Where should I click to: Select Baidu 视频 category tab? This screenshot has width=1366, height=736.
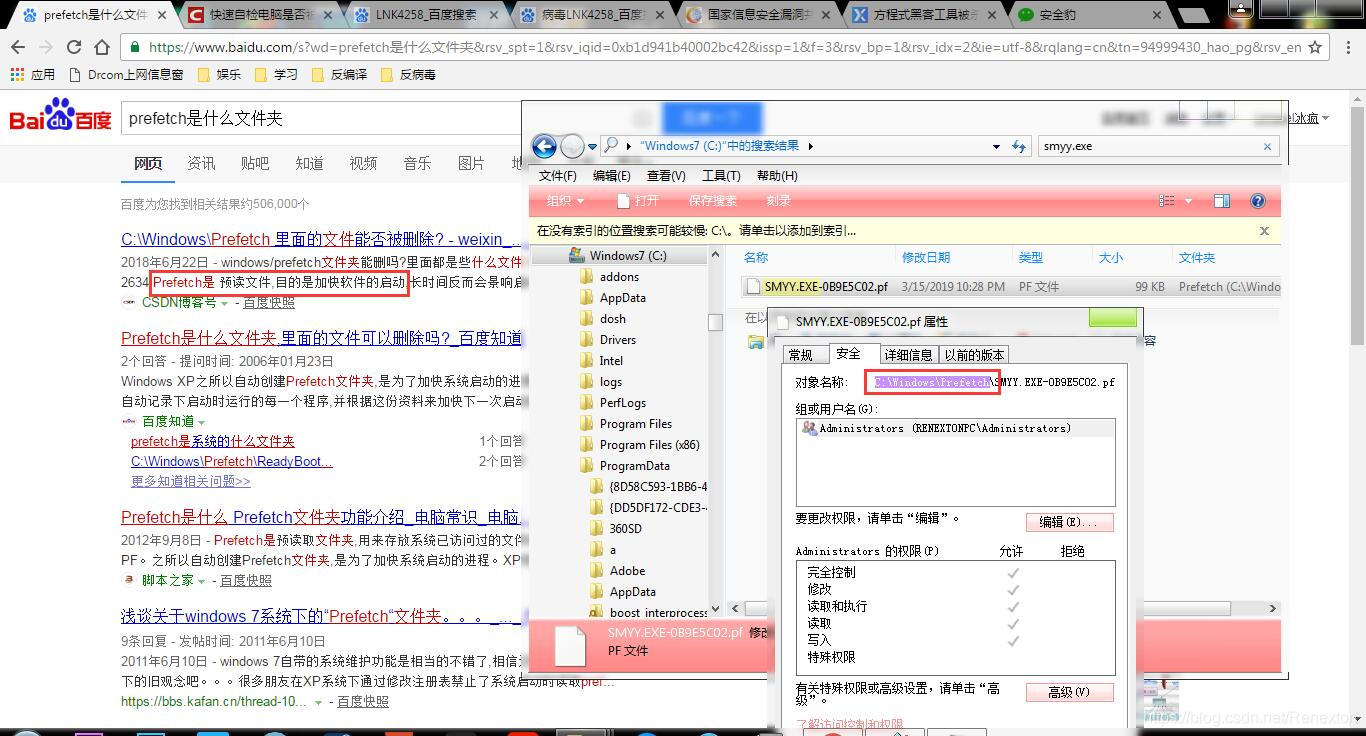point(363,163)
